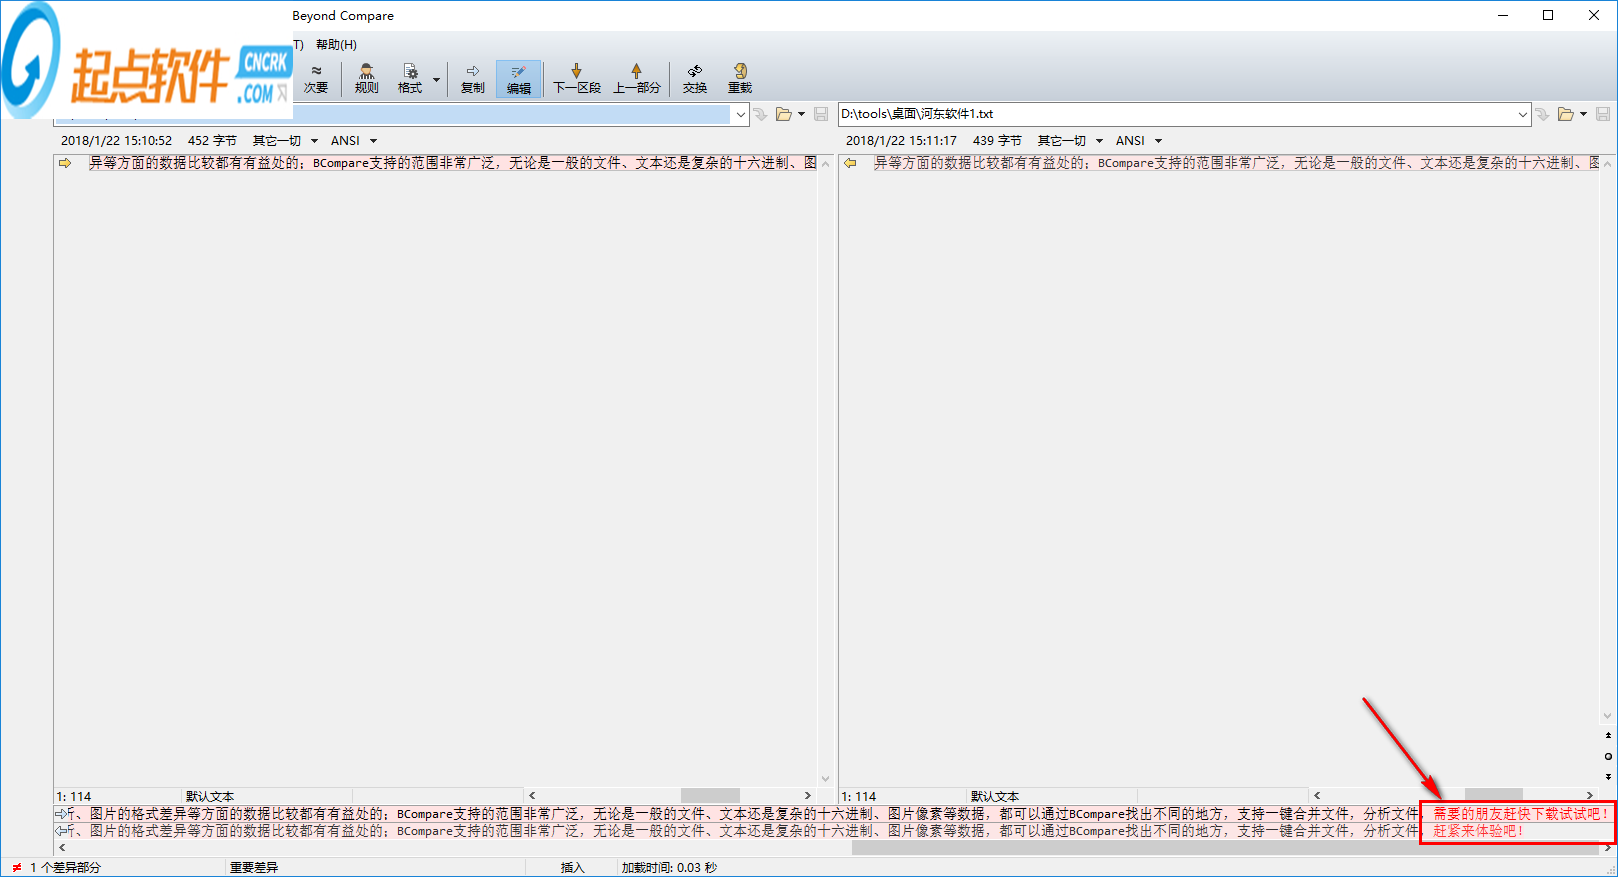Click the left pane timestamp 2018/1/22 15:10:52
The height and width of the screenshot is (877, 1618).
pos(116,141)
